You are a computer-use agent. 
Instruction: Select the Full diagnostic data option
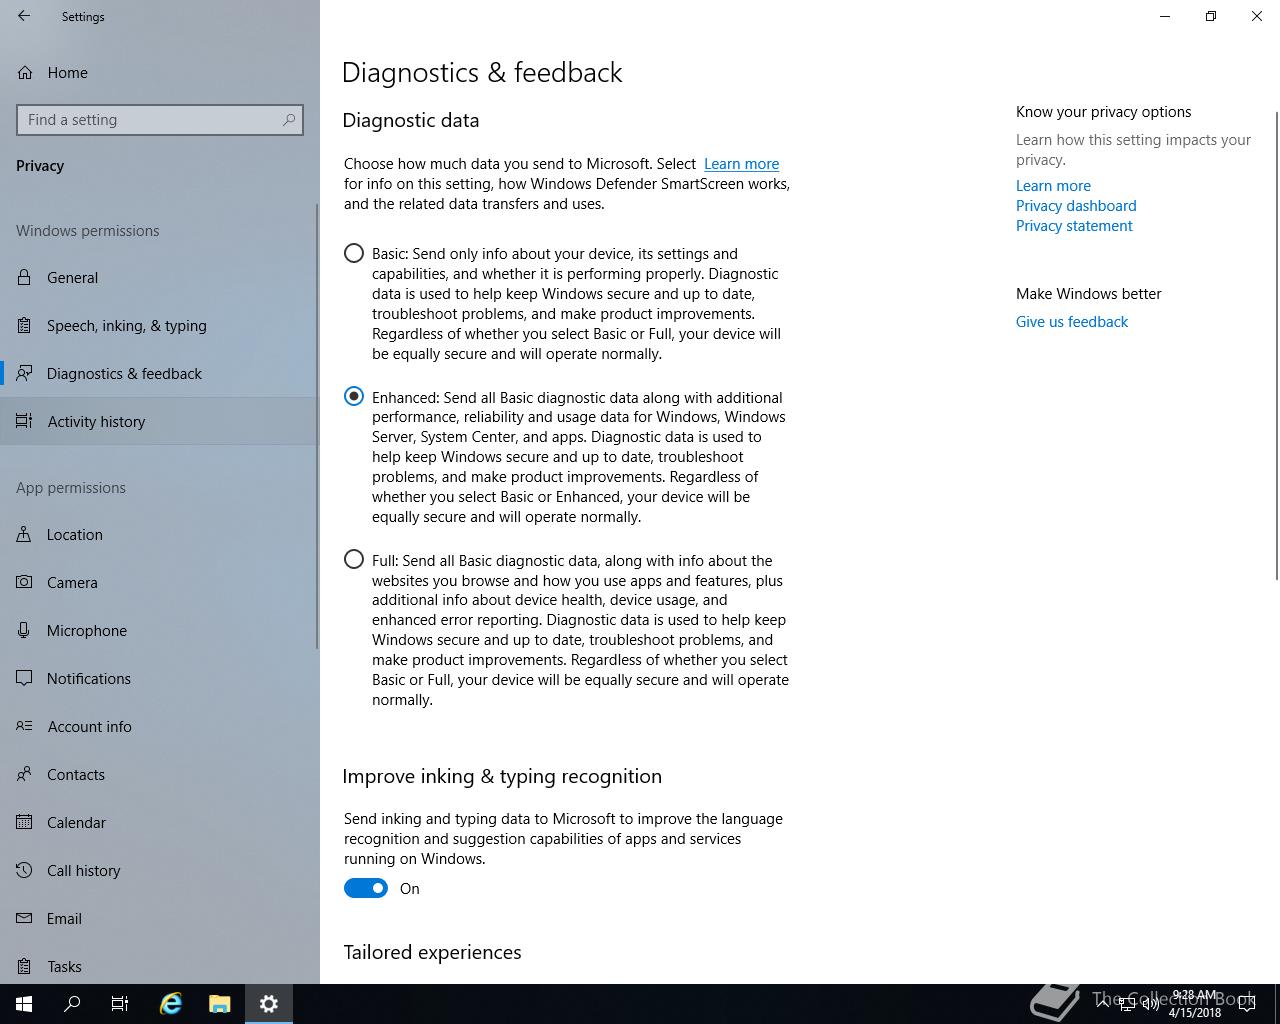click(x=354, y=559)
